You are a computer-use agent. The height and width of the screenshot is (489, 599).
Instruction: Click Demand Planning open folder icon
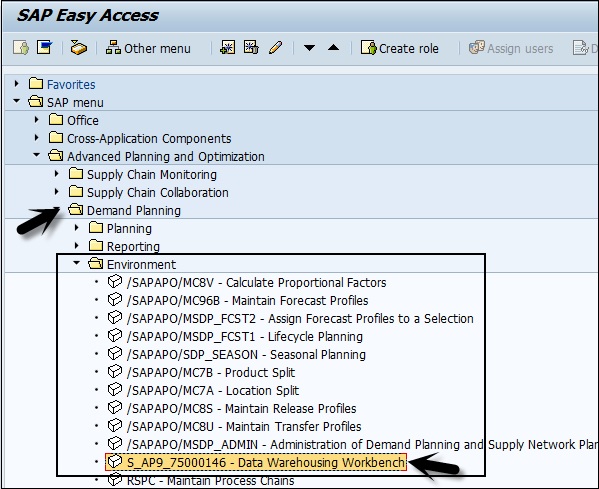[76, 209]
